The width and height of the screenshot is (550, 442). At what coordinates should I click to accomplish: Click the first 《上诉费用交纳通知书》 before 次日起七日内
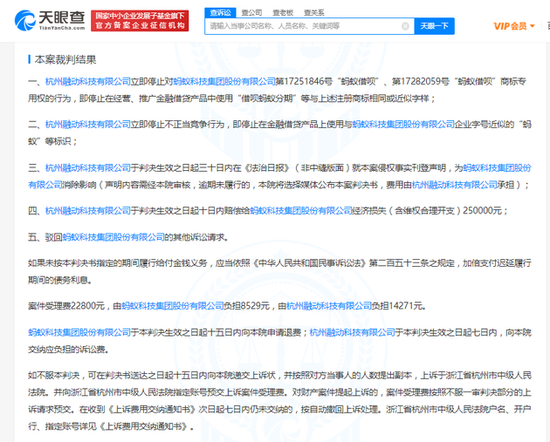(153, 409)
